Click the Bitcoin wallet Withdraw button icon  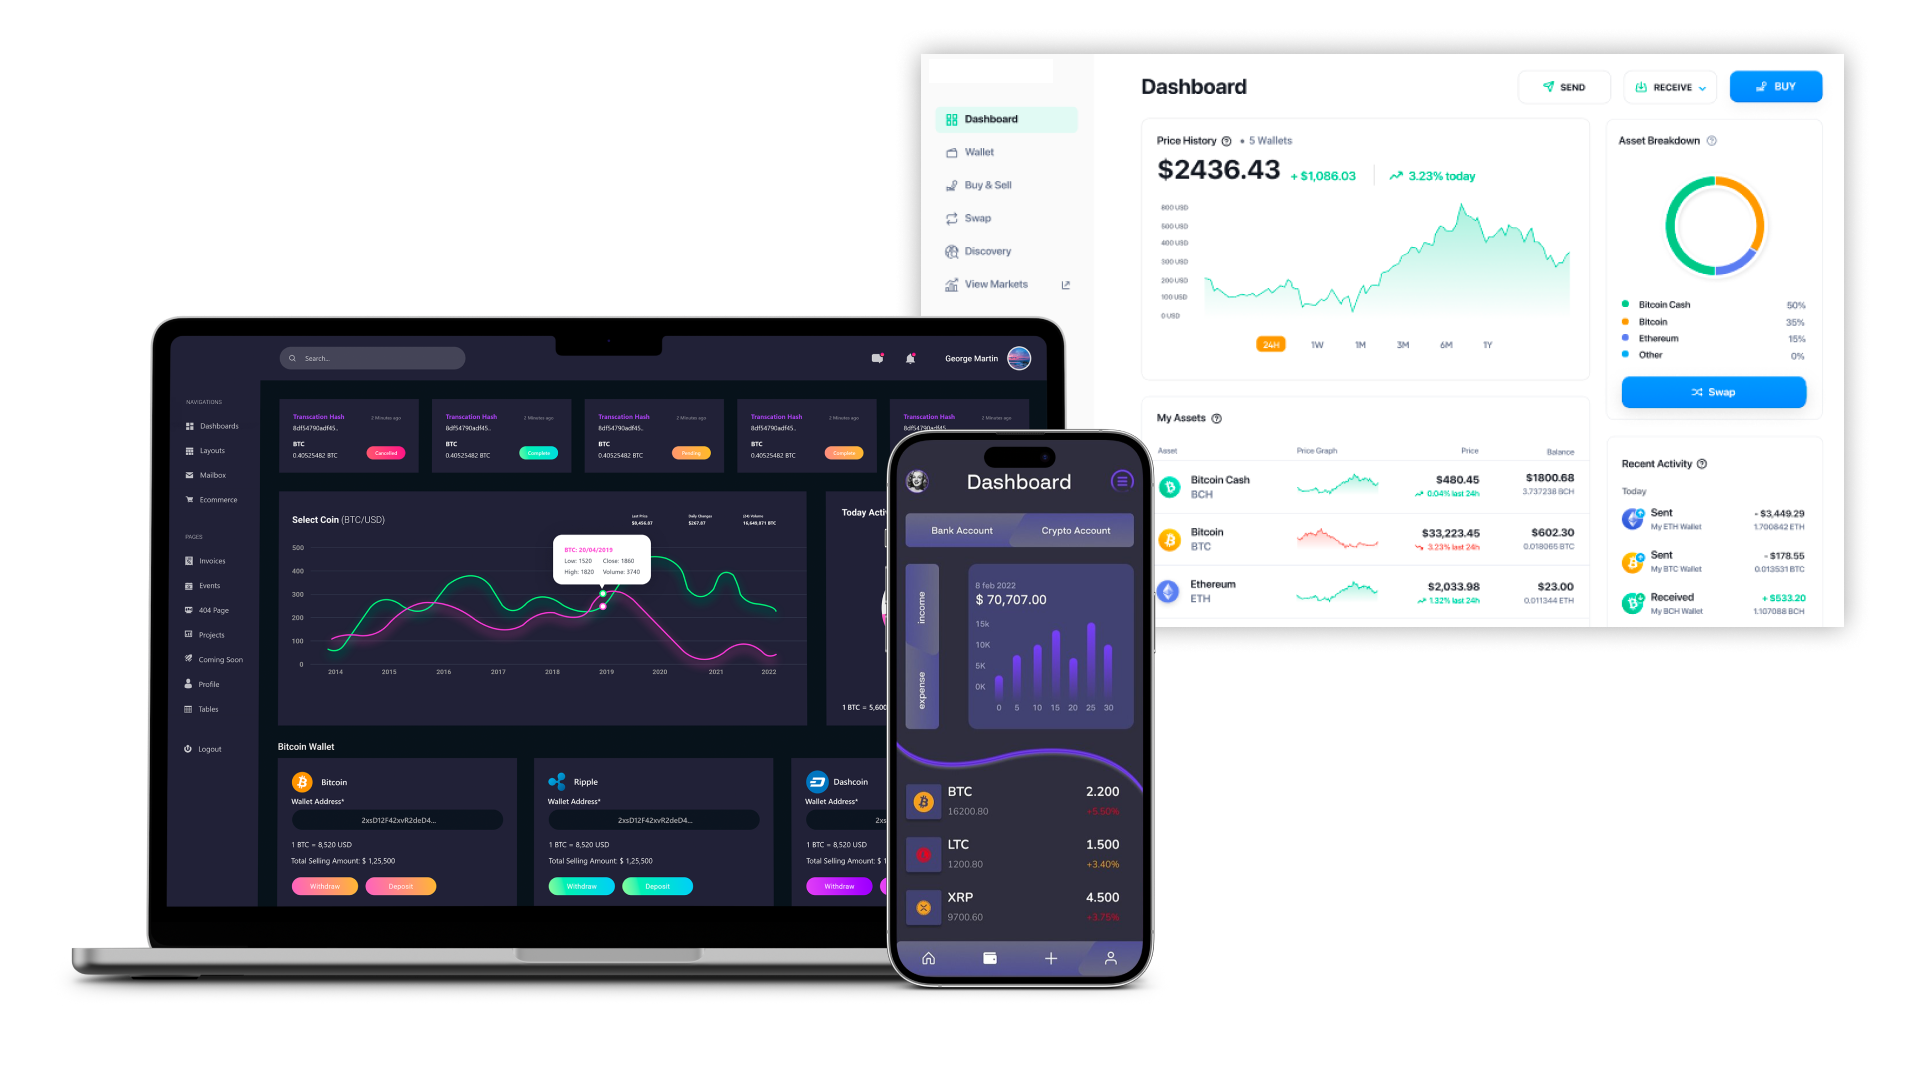[x=324, y=885]
